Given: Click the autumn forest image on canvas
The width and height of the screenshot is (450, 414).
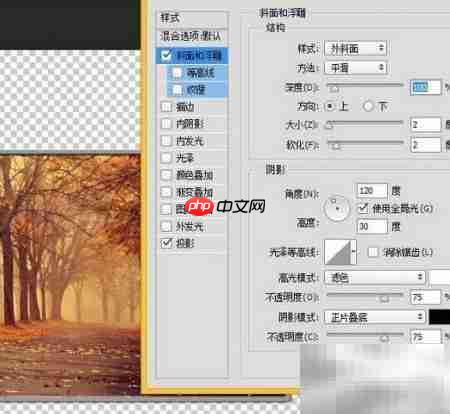Looking at the screenshot, I should pyautogui.click(x=70, y=274).
